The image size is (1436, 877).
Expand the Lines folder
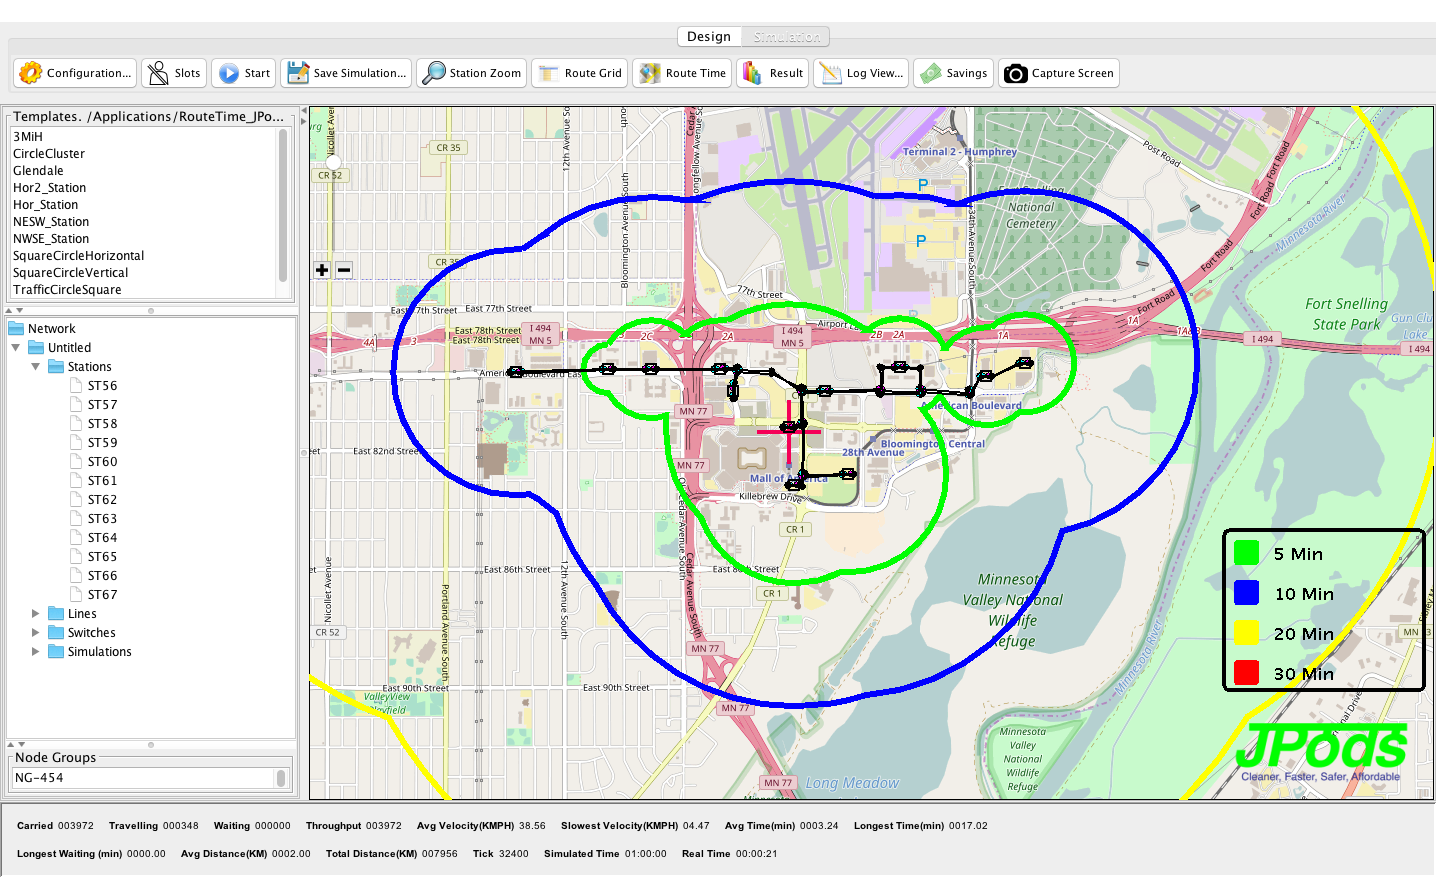click(x=36, y=614)
